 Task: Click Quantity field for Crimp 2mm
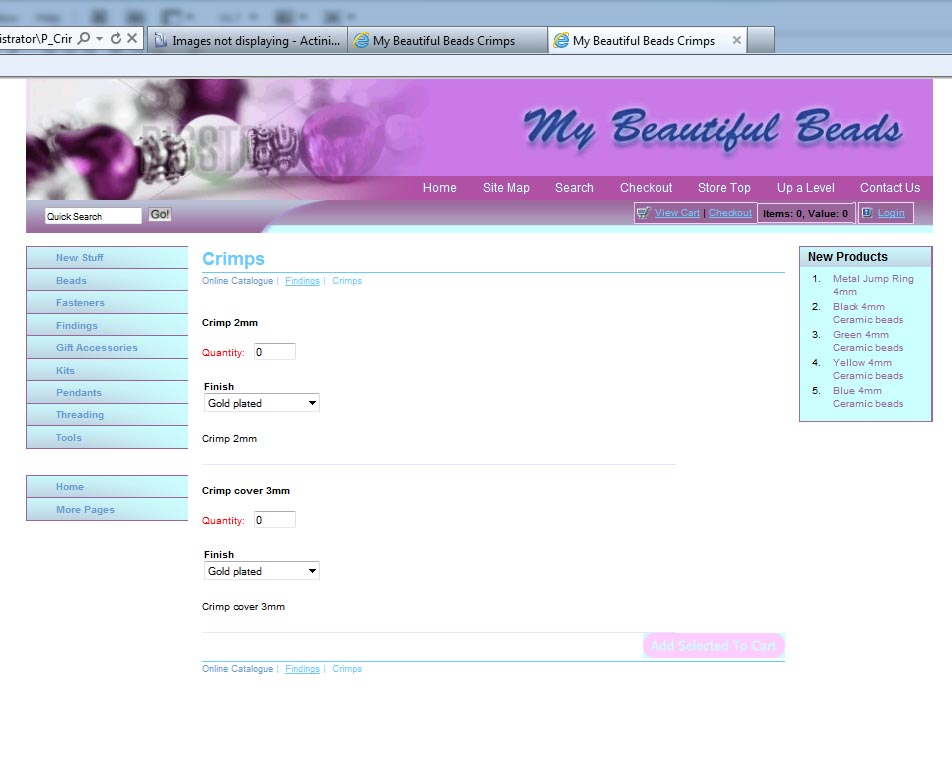pyautogui.click(x=275, y=352)
